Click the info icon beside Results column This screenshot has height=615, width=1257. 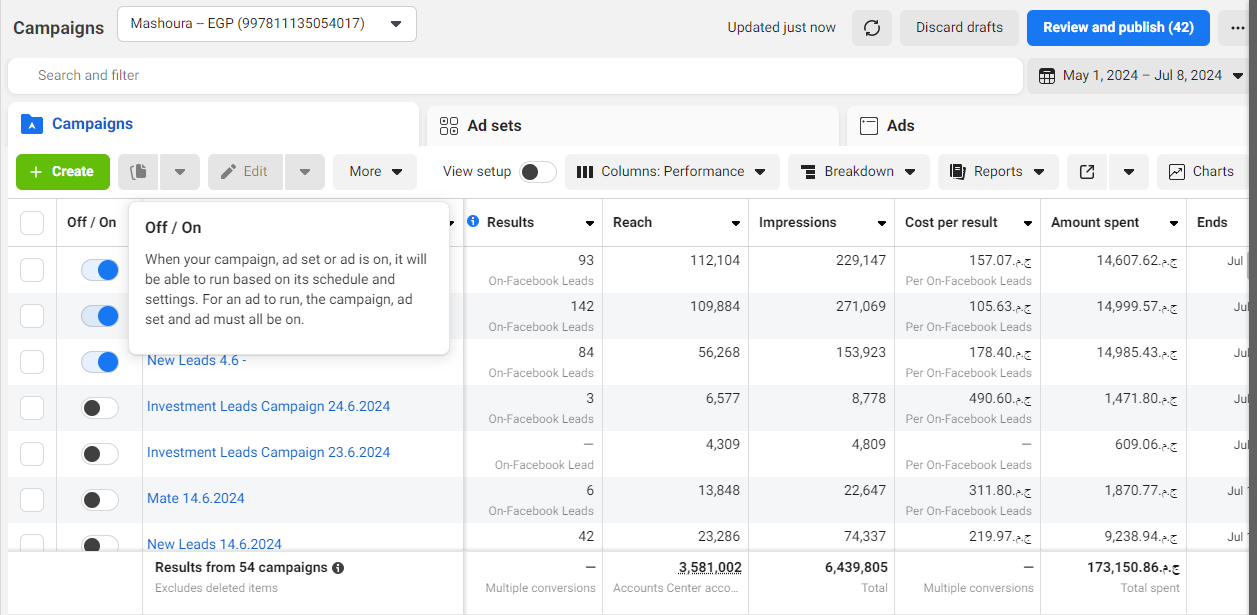click(473, 222)
